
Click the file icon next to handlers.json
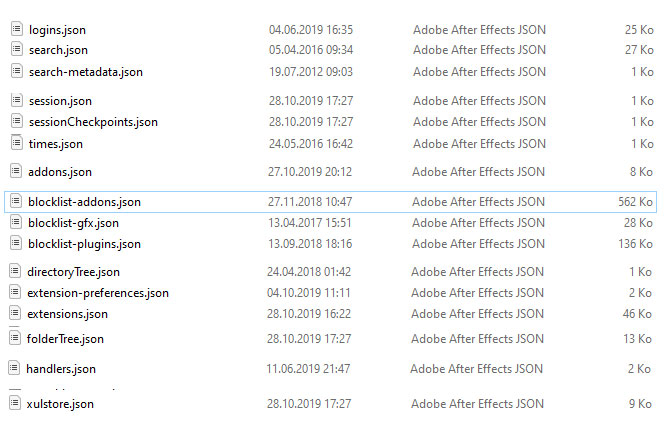(14, 368)
